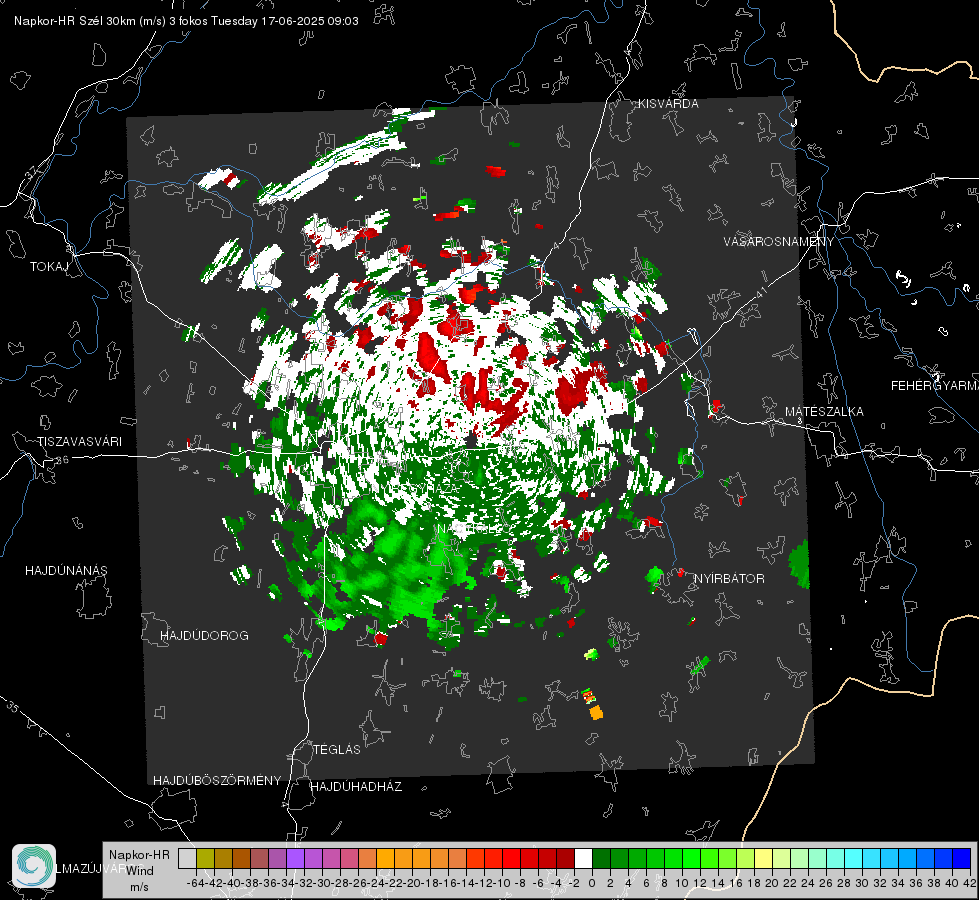Select the MÁTÉSZALKA city label
The height and width of the screenshot is (900, 979).
(824, 412)
